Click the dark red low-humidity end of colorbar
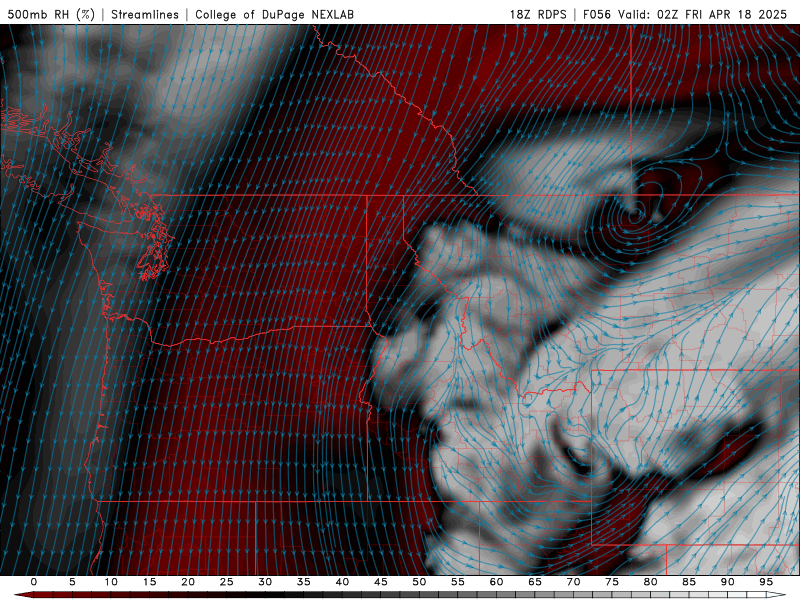 point(23,595)
